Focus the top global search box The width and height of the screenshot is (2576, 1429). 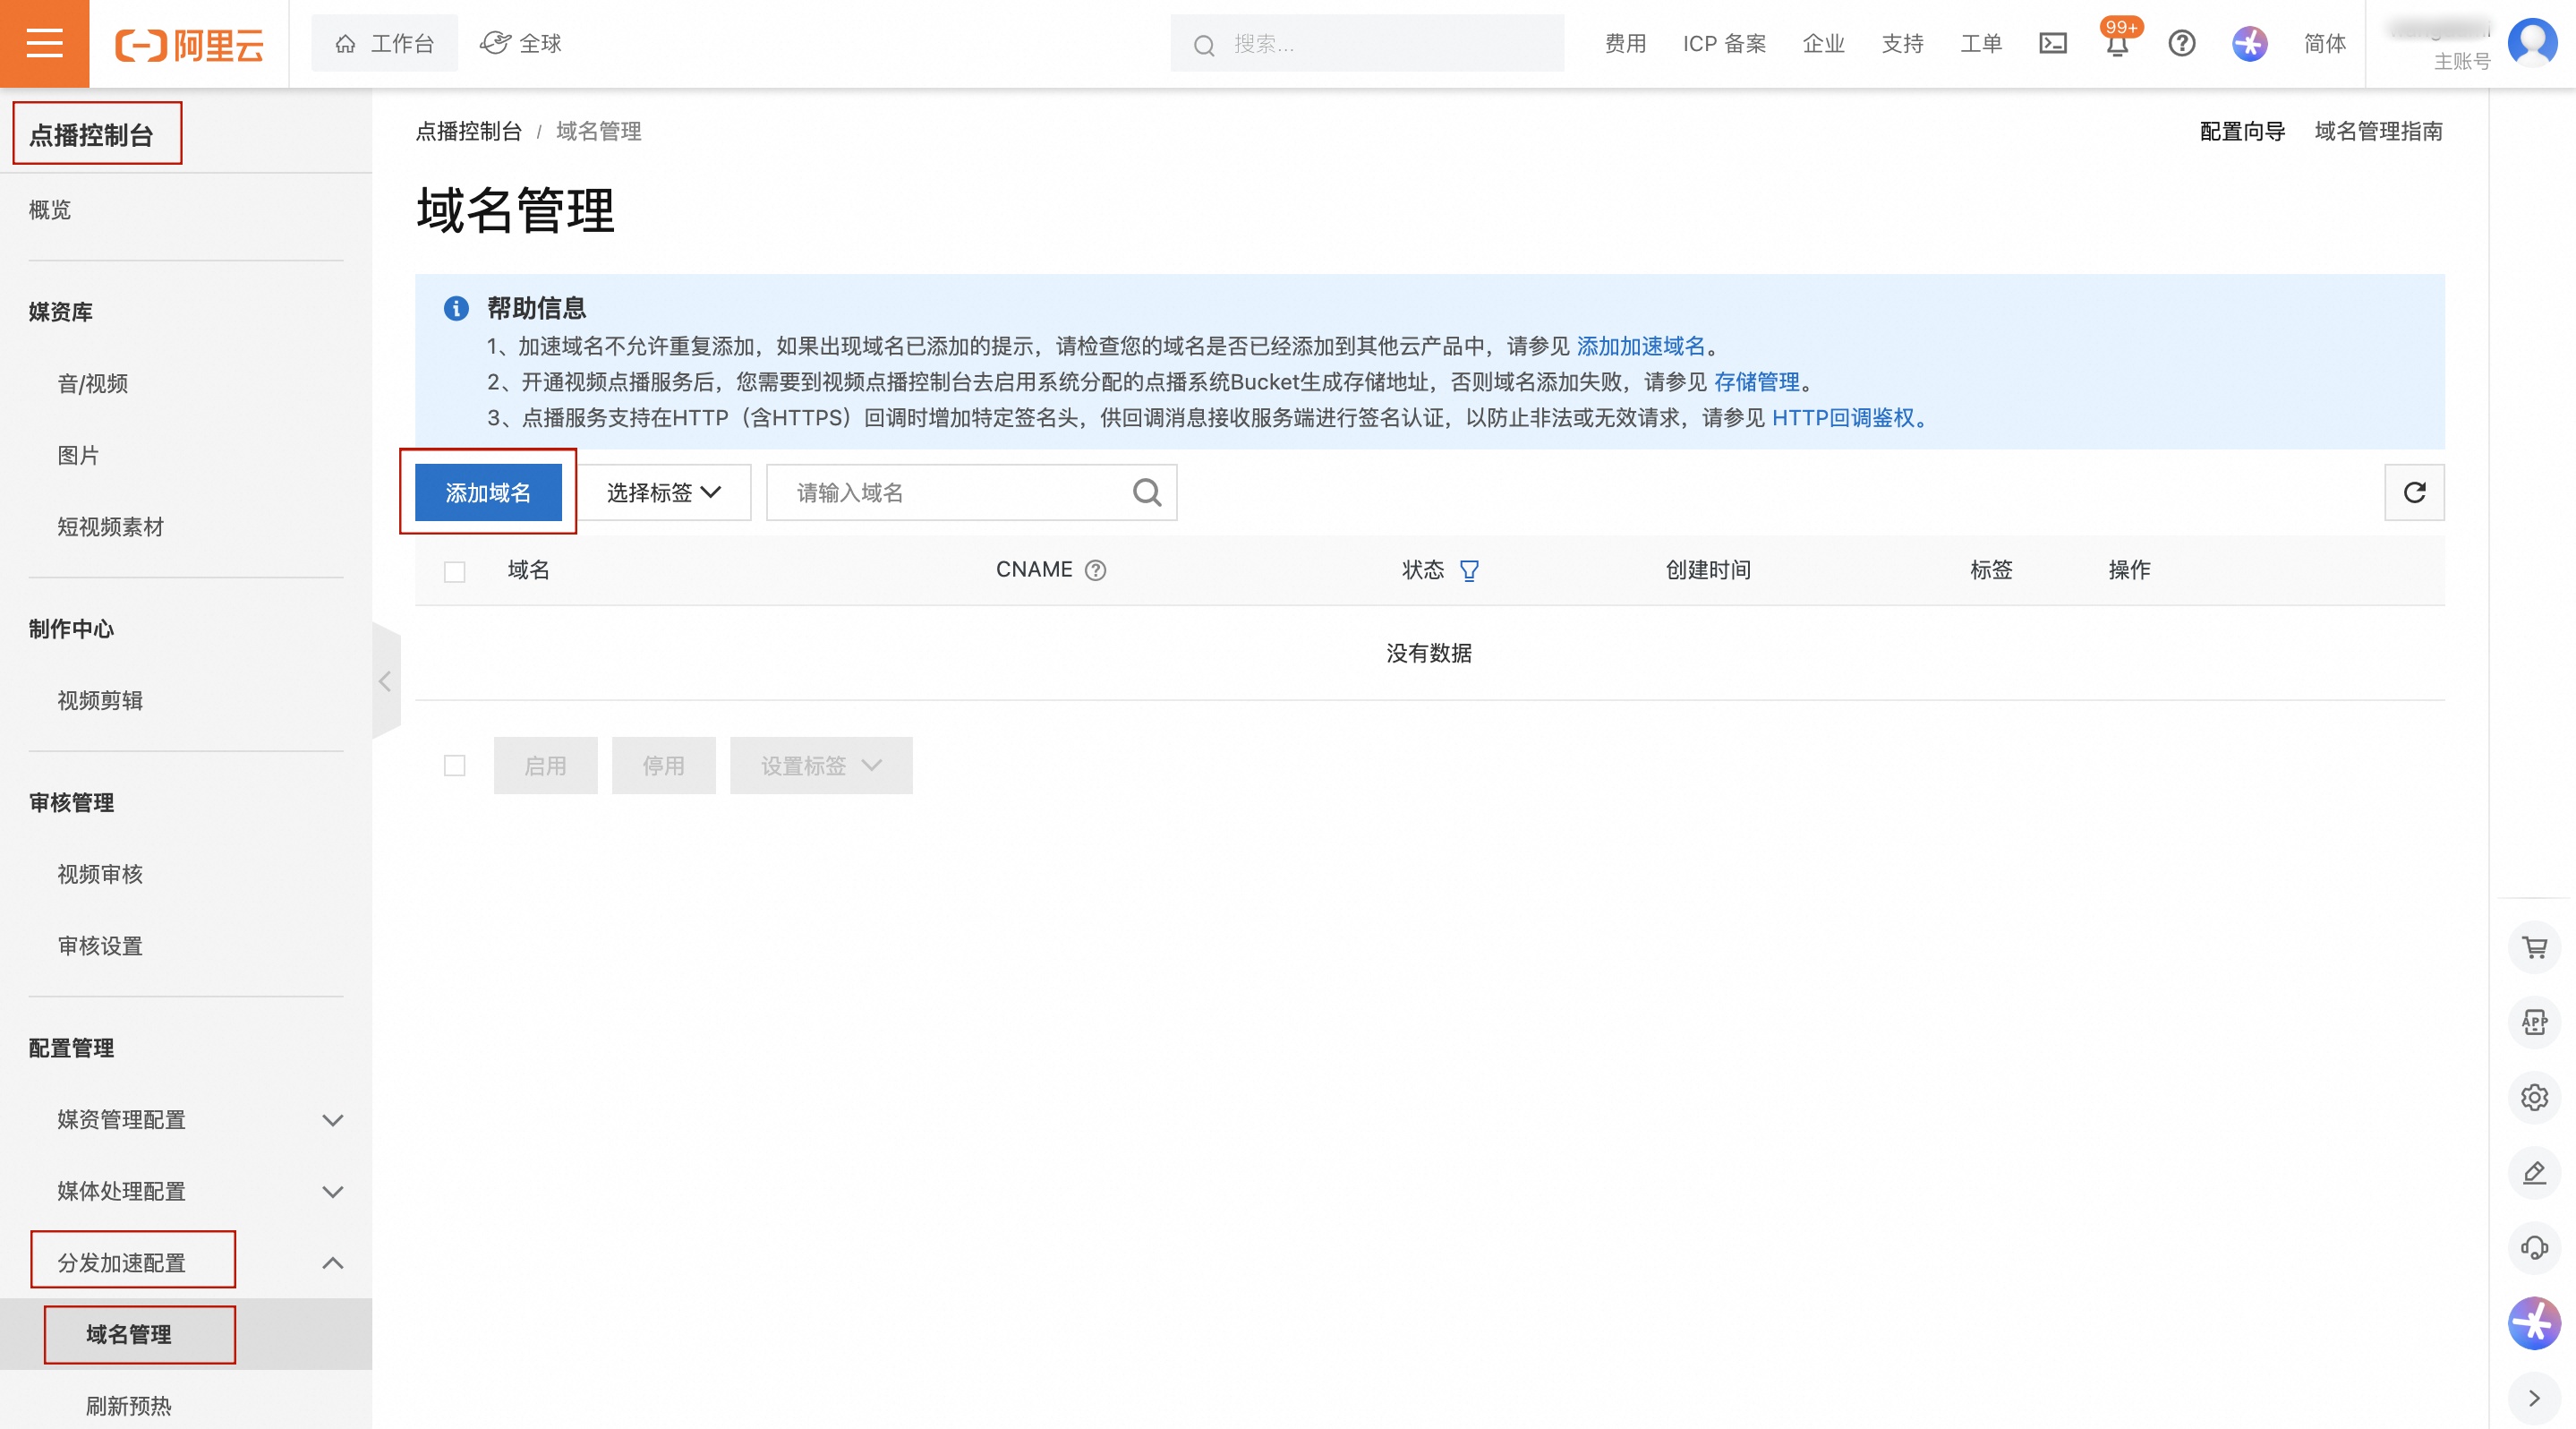coord(1367,43)
